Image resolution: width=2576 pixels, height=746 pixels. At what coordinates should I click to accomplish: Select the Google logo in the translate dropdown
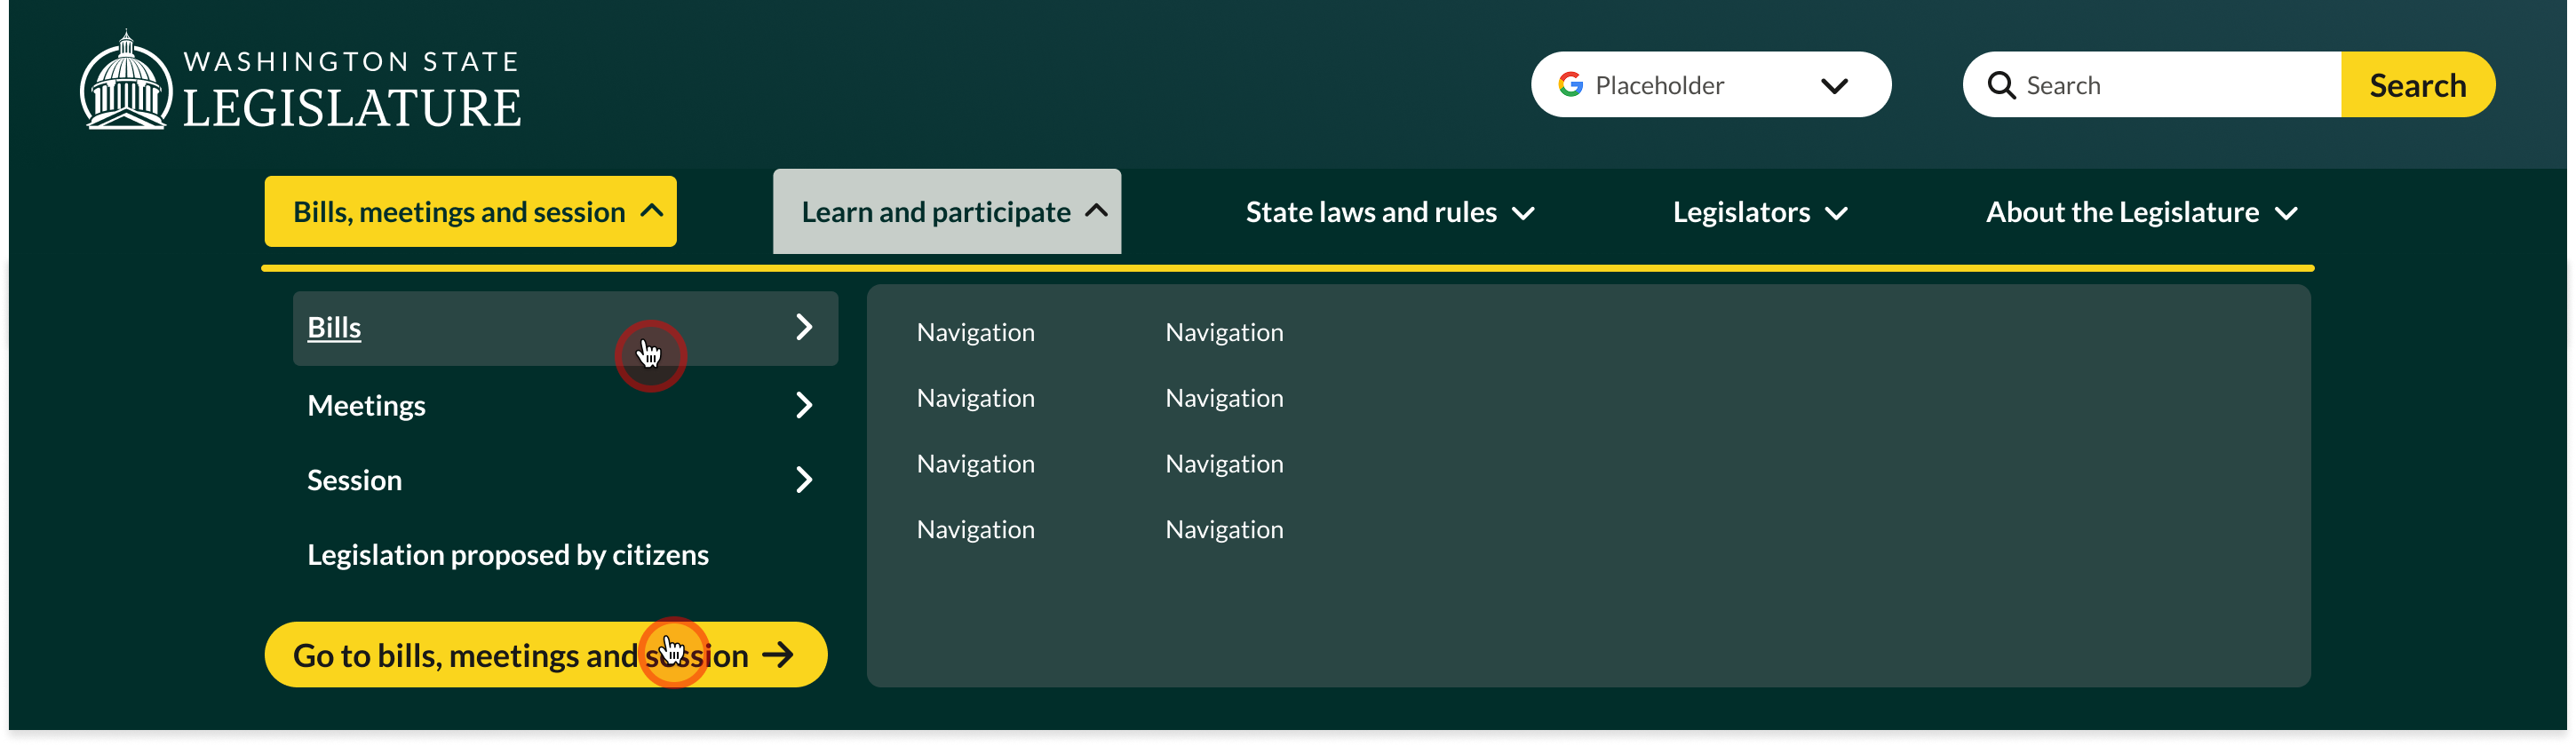coord(1572,84)
